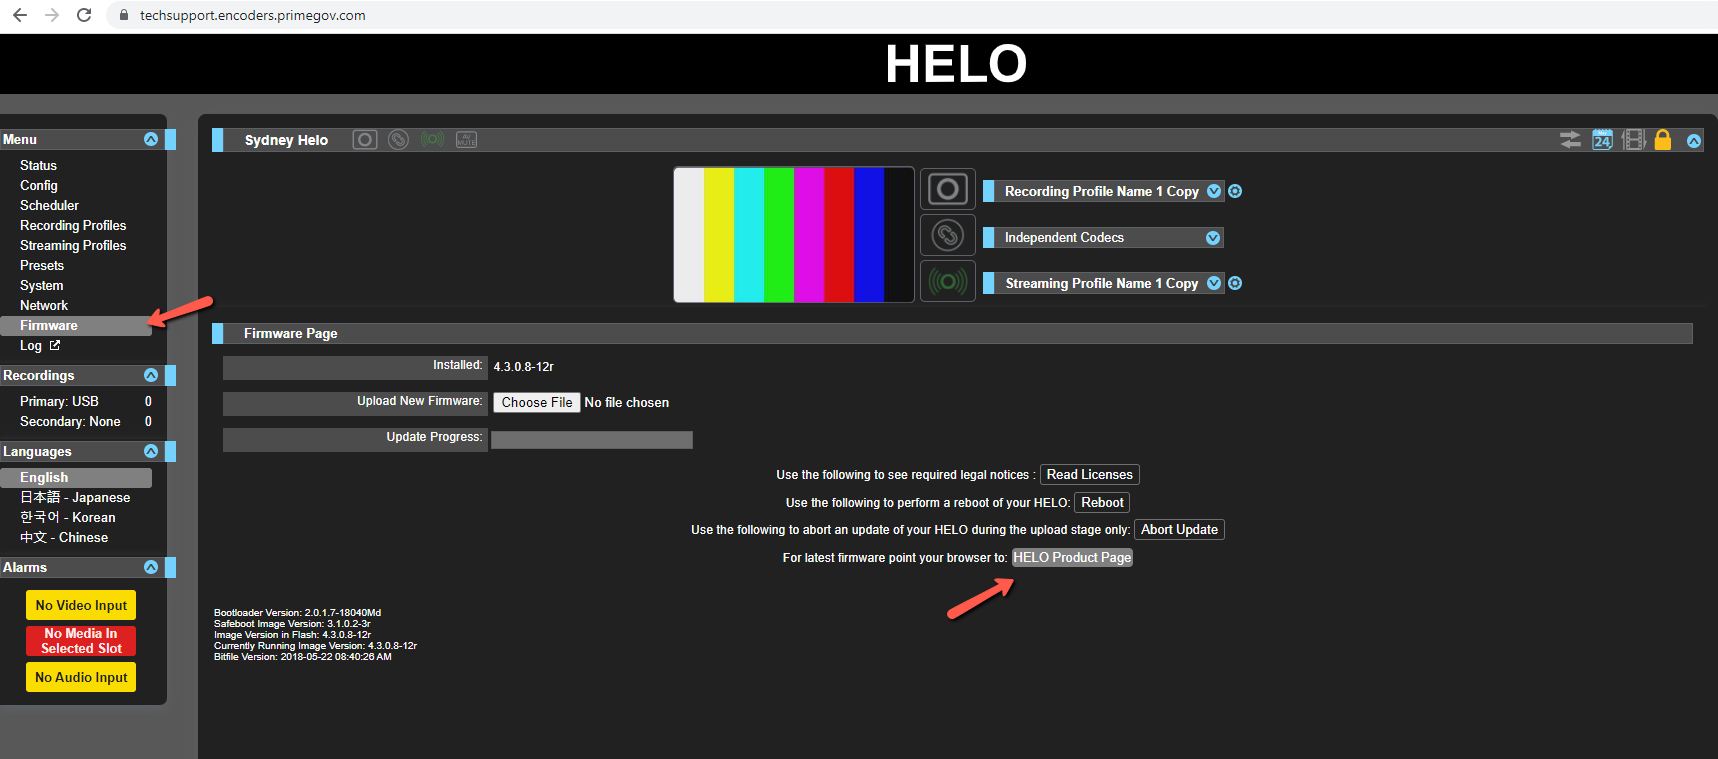The width and height of the screenshot is (1718, 759).
Task: Click the color bars video preview
Action: click(x=794, y=235)
